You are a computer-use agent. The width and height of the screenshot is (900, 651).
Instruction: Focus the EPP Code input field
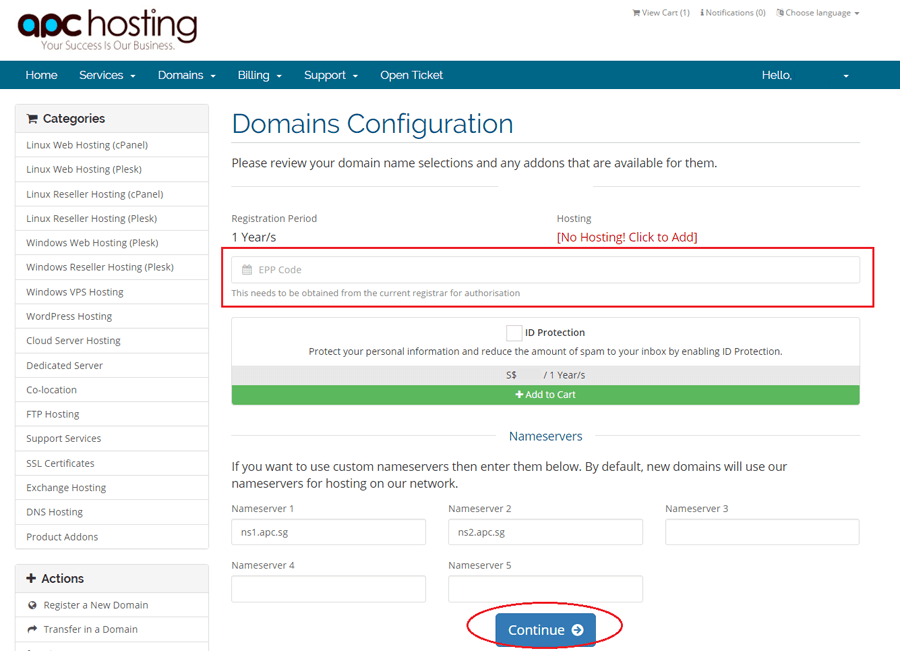coord(545,270)
